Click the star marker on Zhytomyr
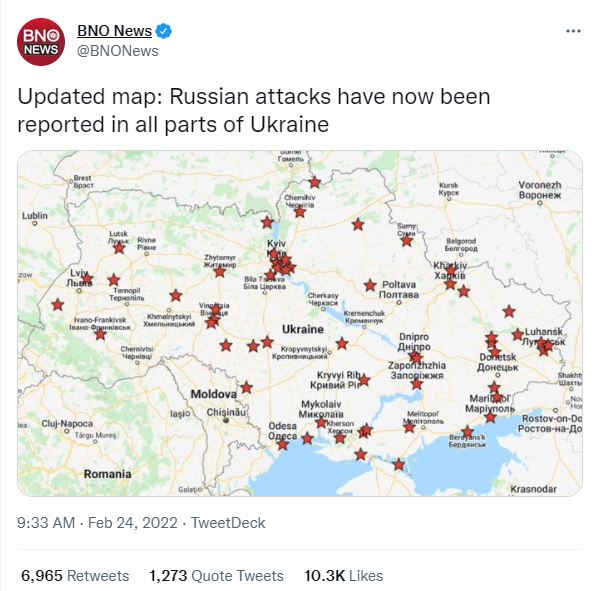The width and height of the screenshot is (595, 591). click(220, 272)
